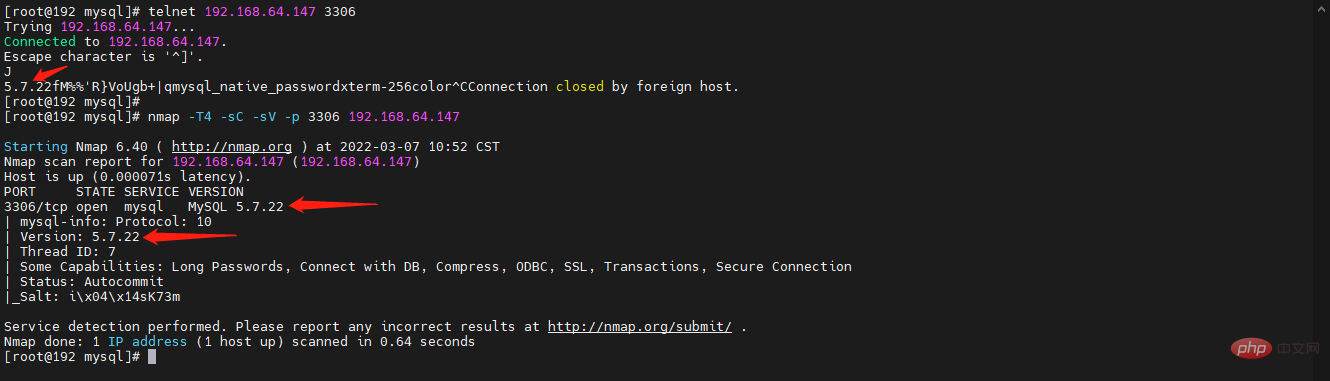This screenshot has height=381, width=1330.
Task: Click the 'Some Capabilities' line
Action: pyautogui.click(x=428, y=267)
